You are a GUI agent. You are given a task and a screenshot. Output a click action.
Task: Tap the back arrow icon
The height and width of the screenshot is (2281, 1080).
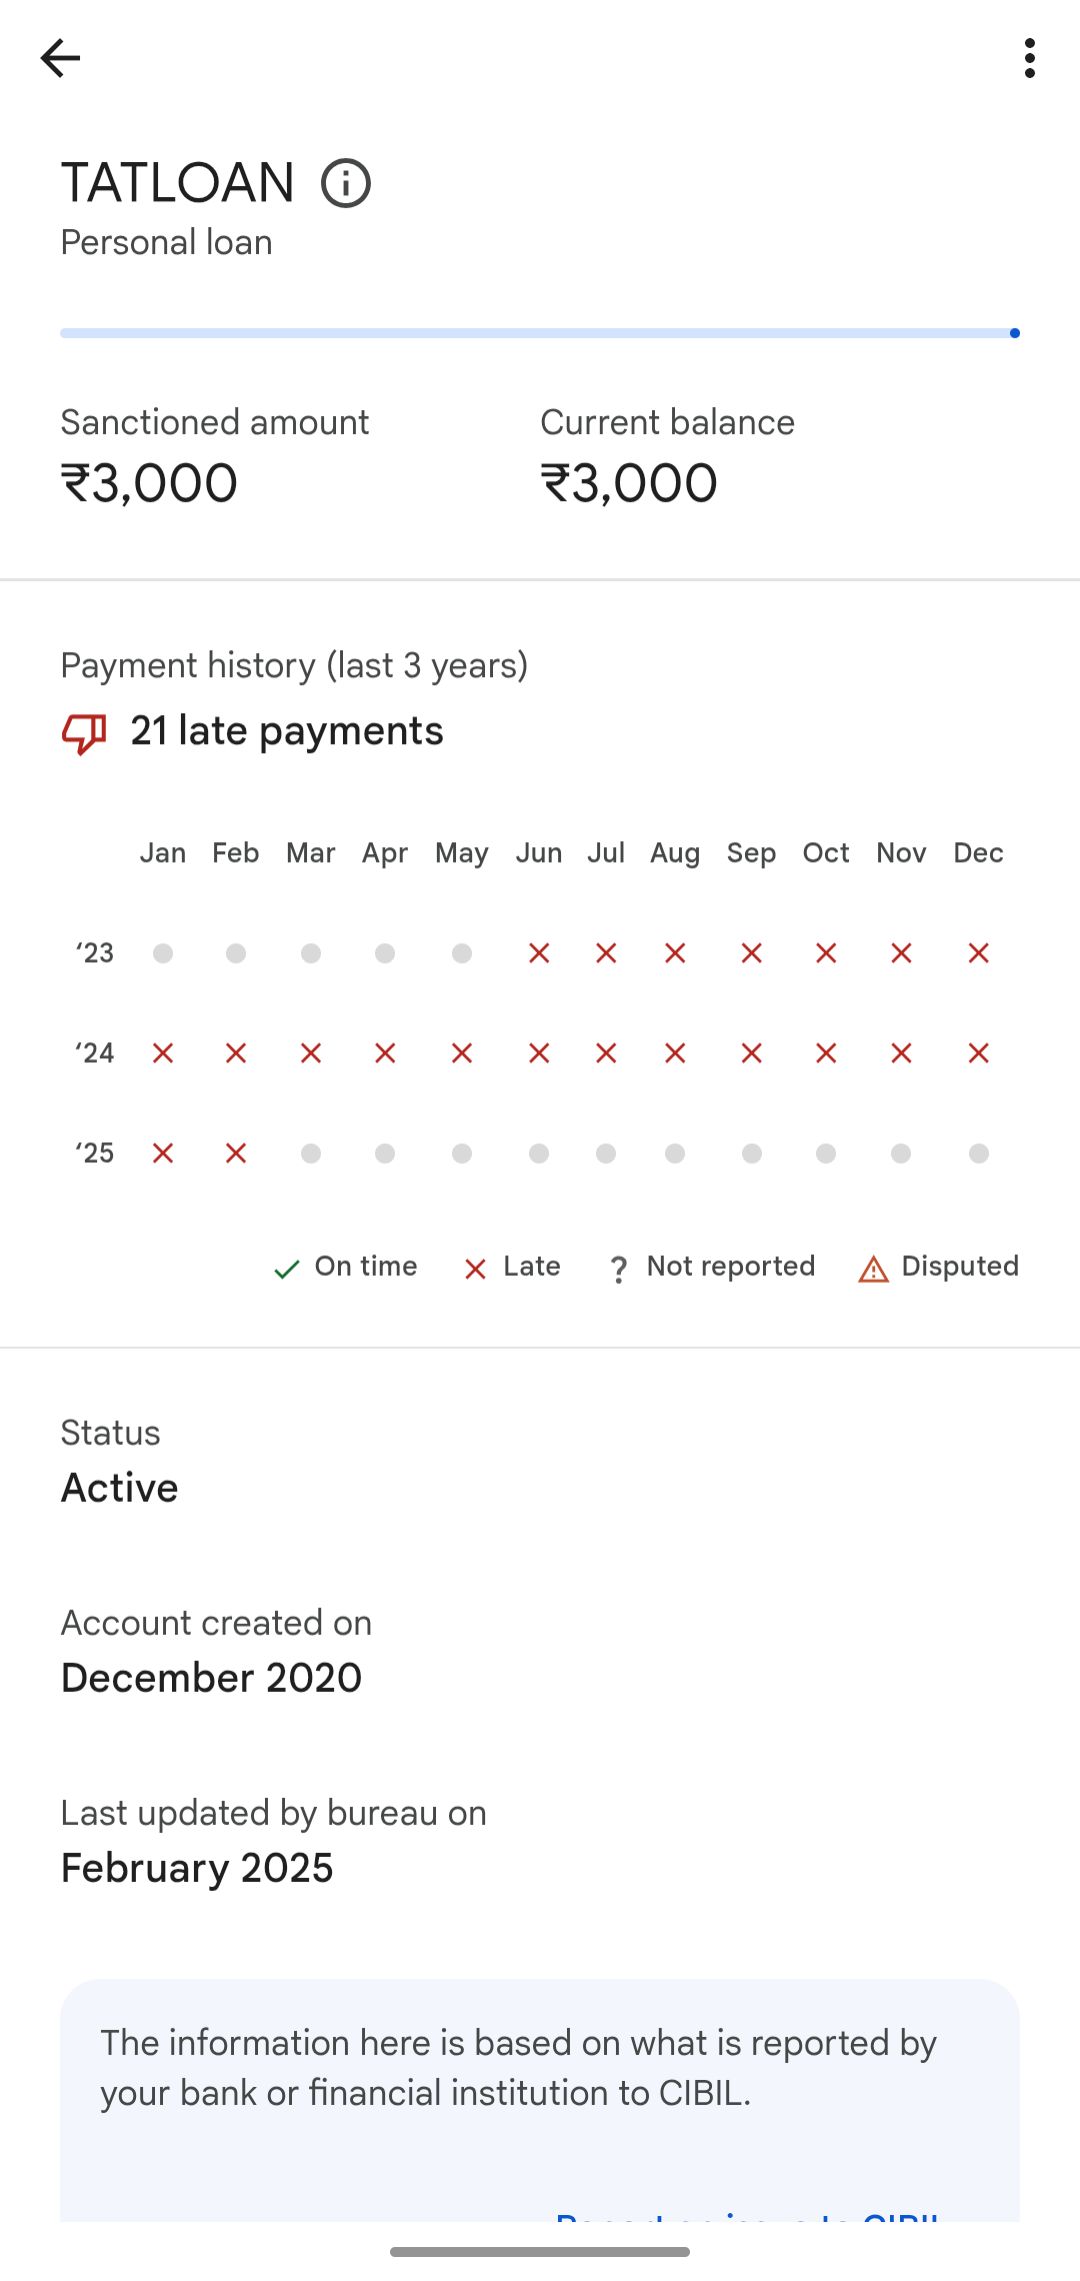click(60, 58)
